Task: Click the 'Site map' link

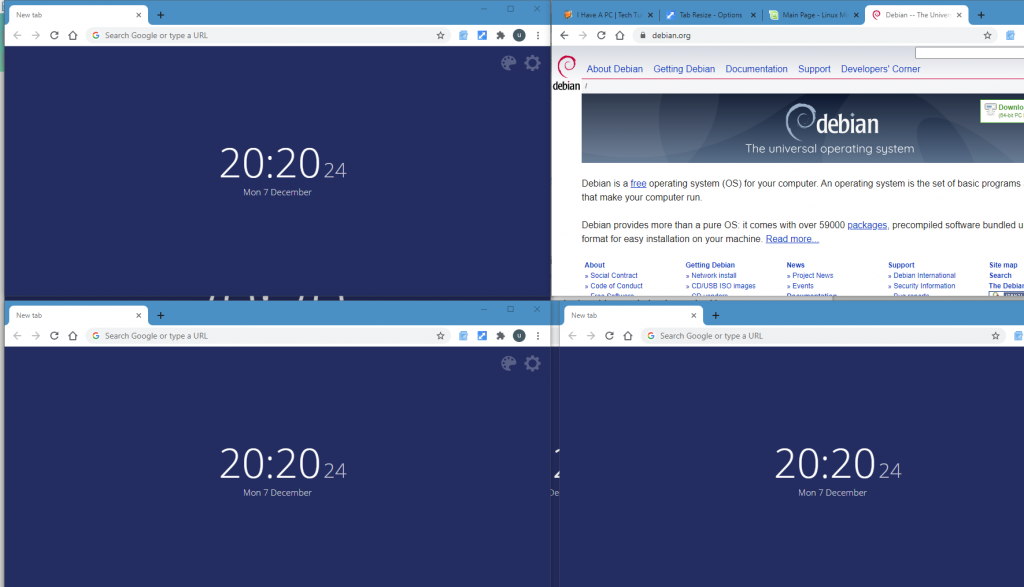Action: 1003,265
